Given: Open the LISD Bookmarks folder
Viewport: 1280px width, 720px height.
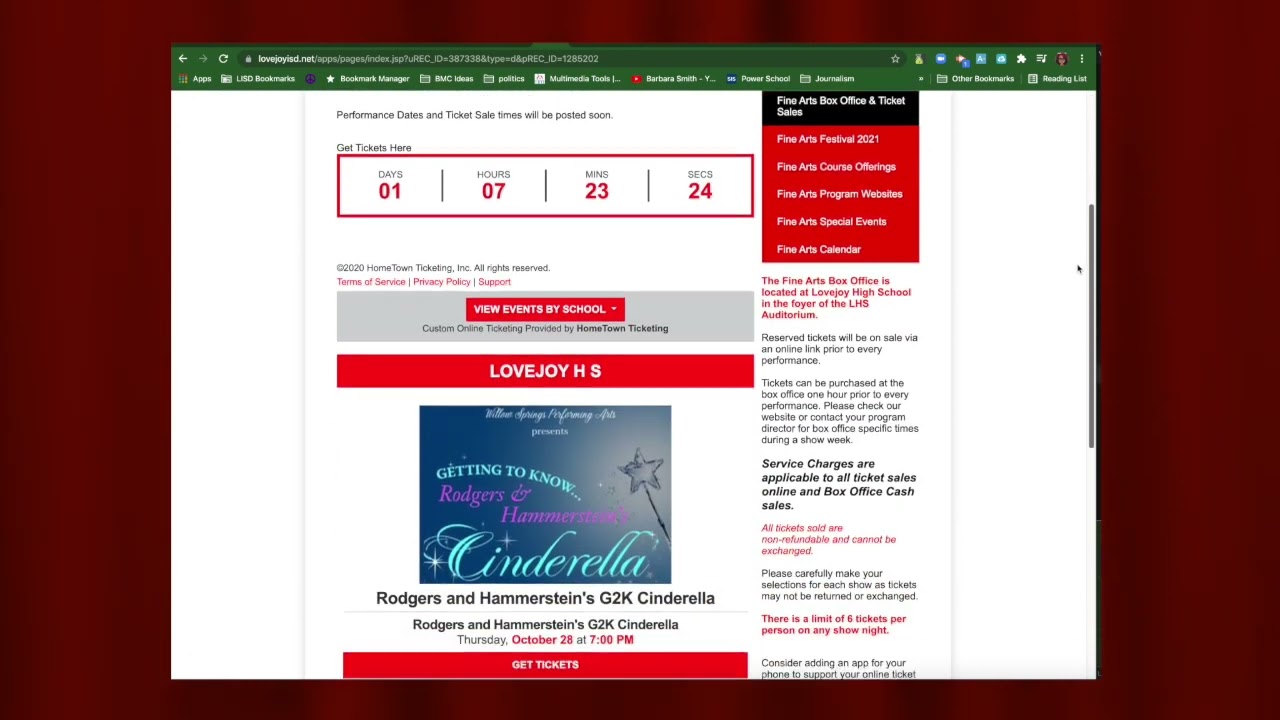Looking at the screenshot, I should 258,79.
